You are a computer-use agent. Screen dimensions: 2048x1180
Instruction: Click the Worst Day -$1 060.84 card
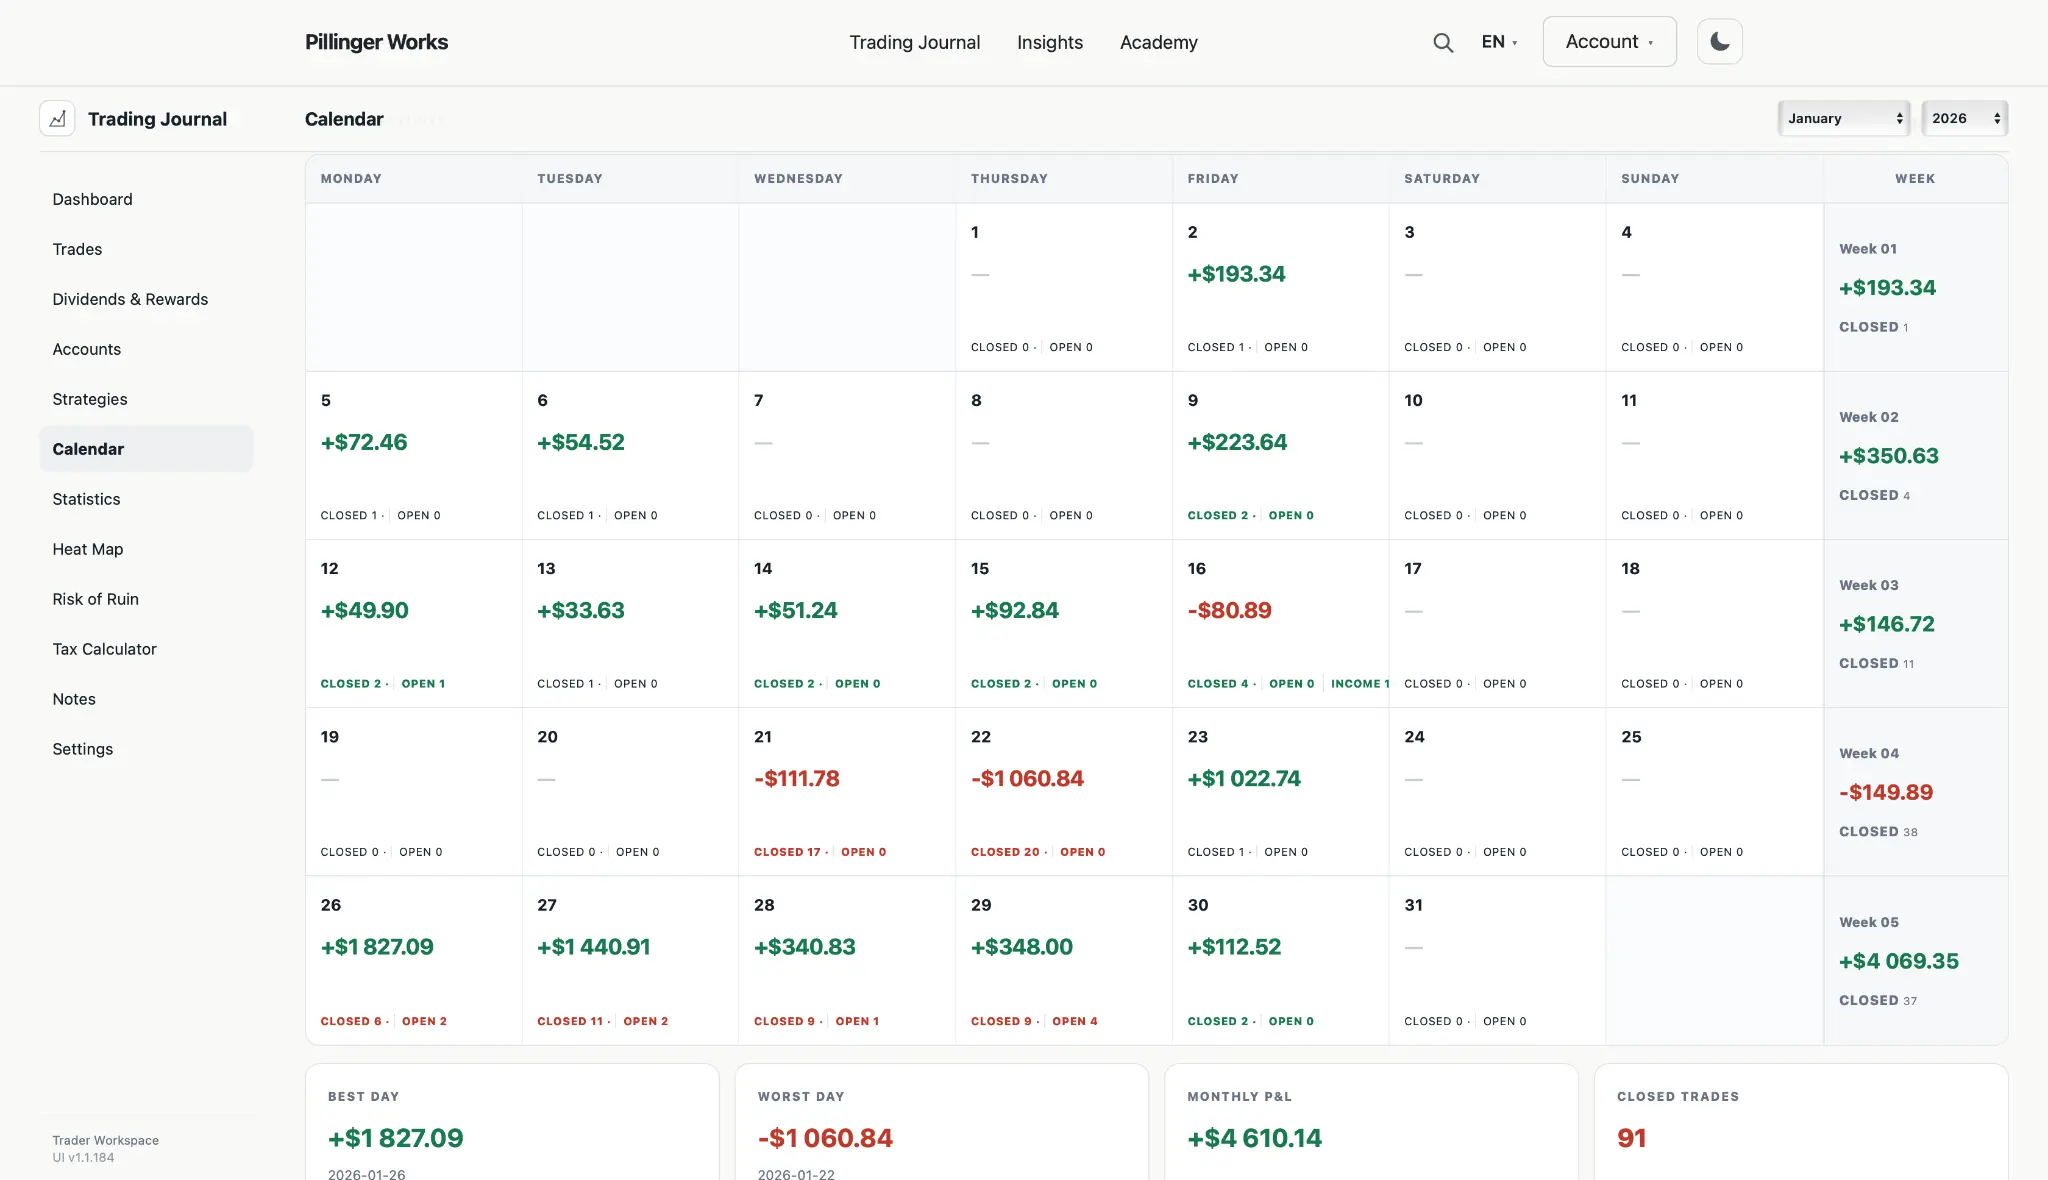(942, 1122)
